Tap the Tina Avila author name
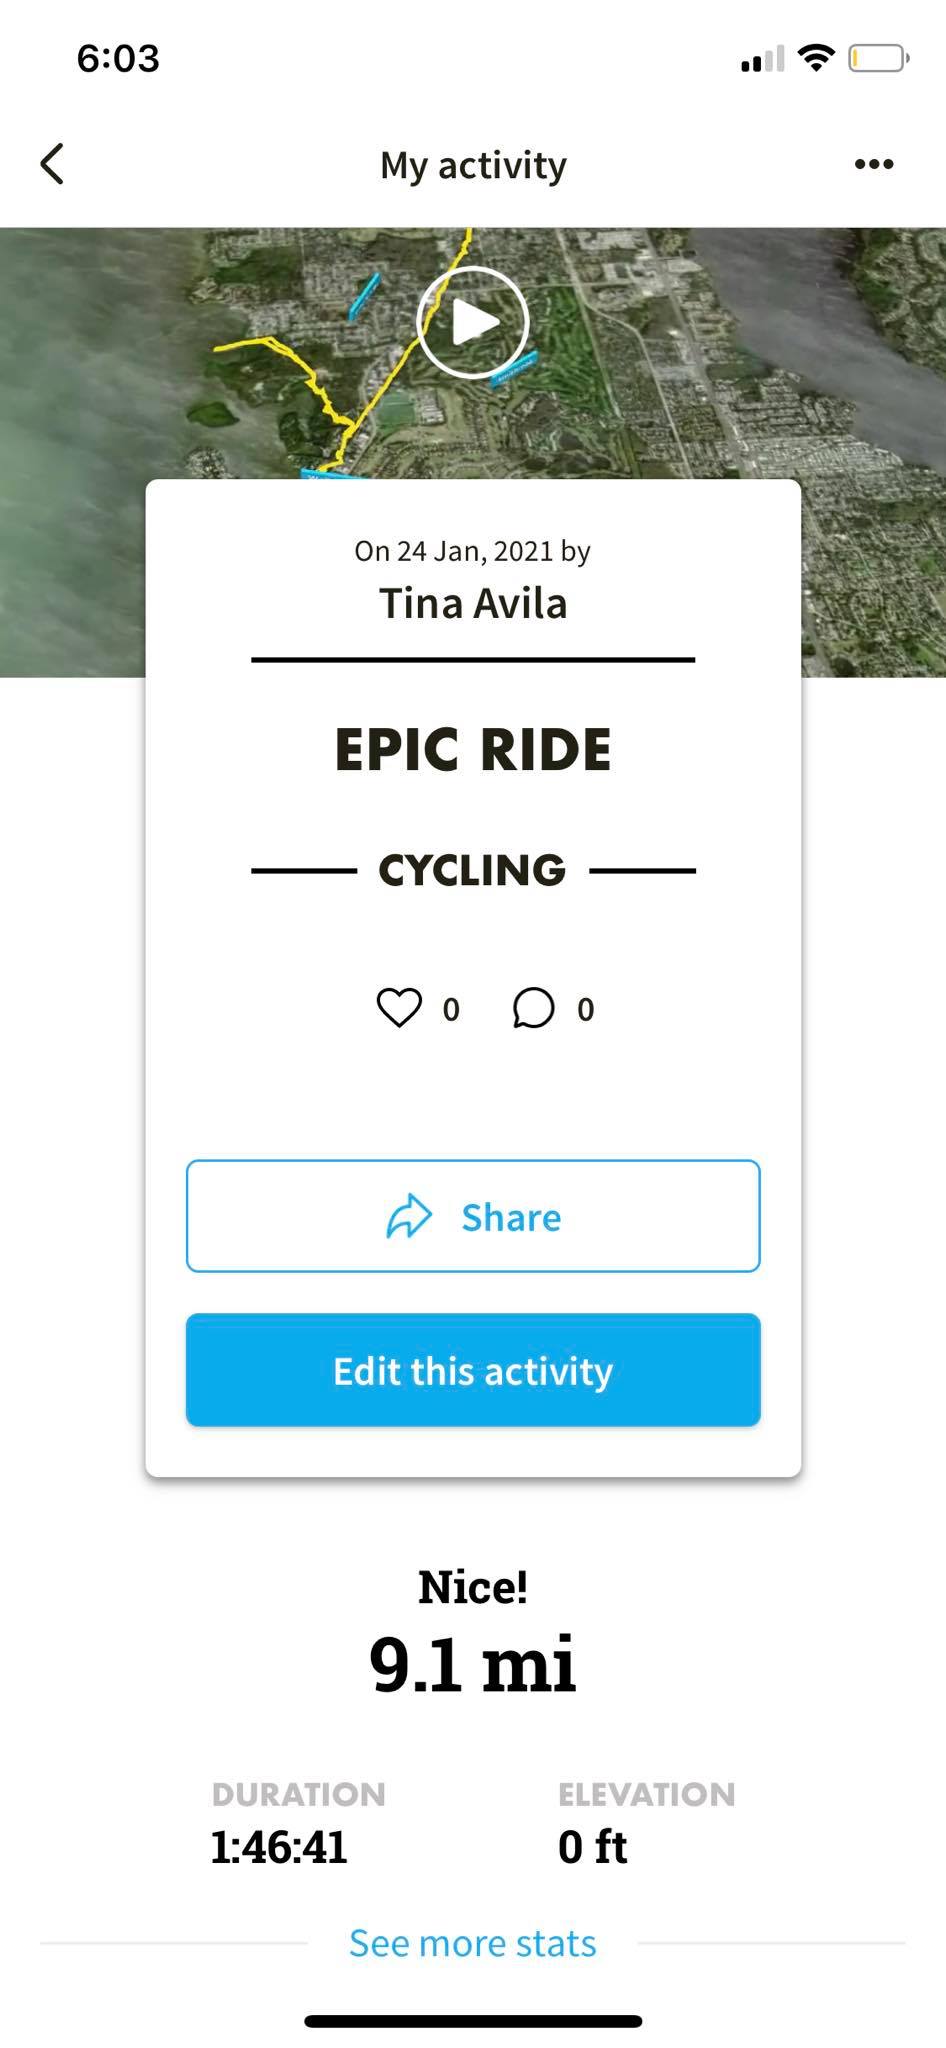Image resolution: width=946 pixels, height=2048 pixels. click(x=473, y=604)
